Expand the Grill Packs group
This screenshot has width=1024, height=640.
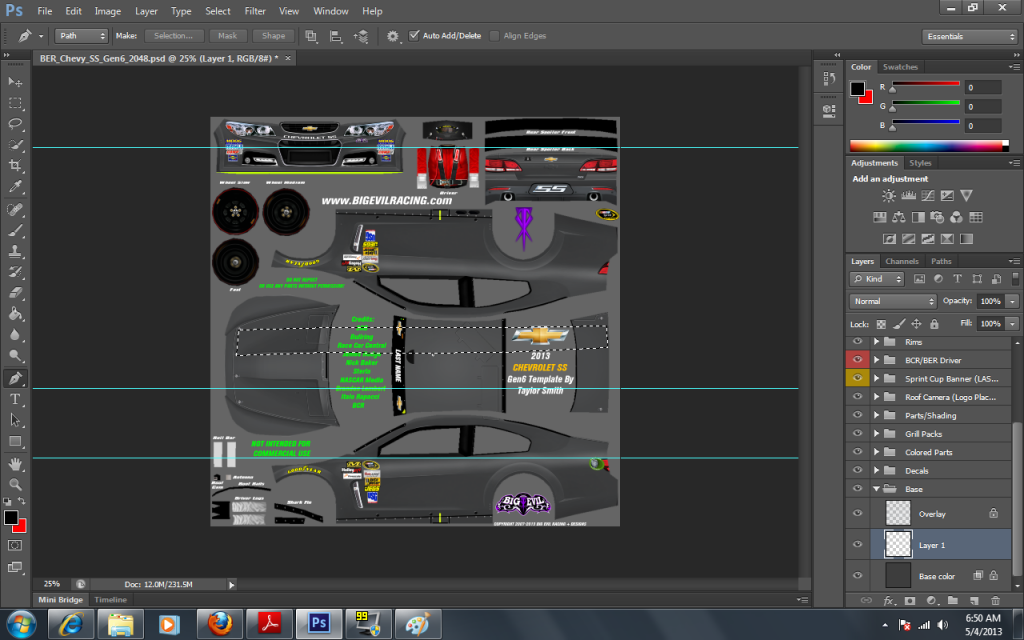(x=876, y=433)
